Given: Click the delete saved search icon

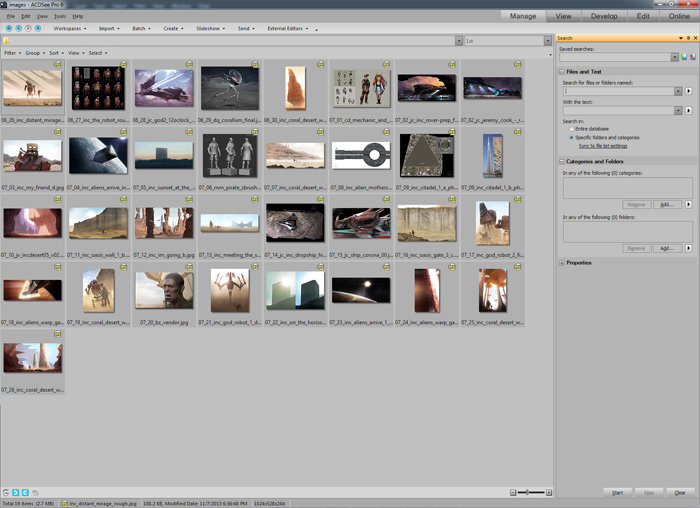Looking at the screenshot, I should pos(691,57).
